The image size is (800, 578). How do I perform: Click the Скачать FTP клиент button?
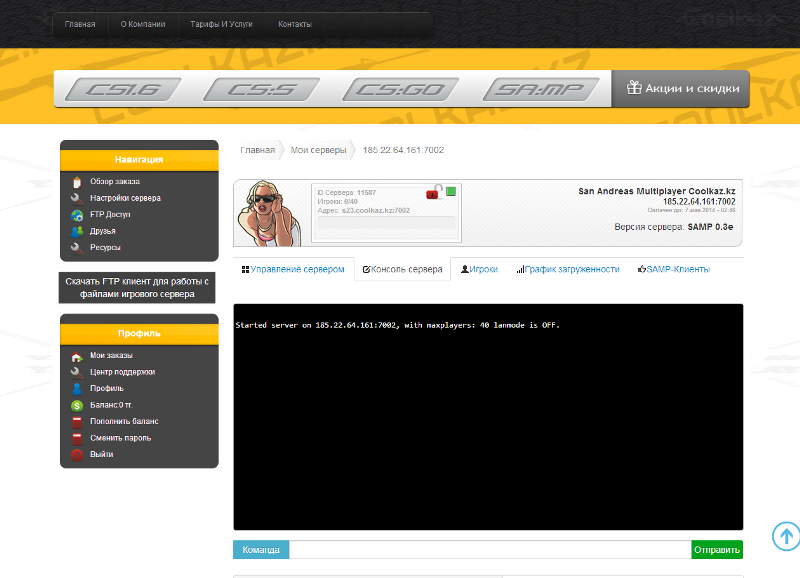[137, 288]
